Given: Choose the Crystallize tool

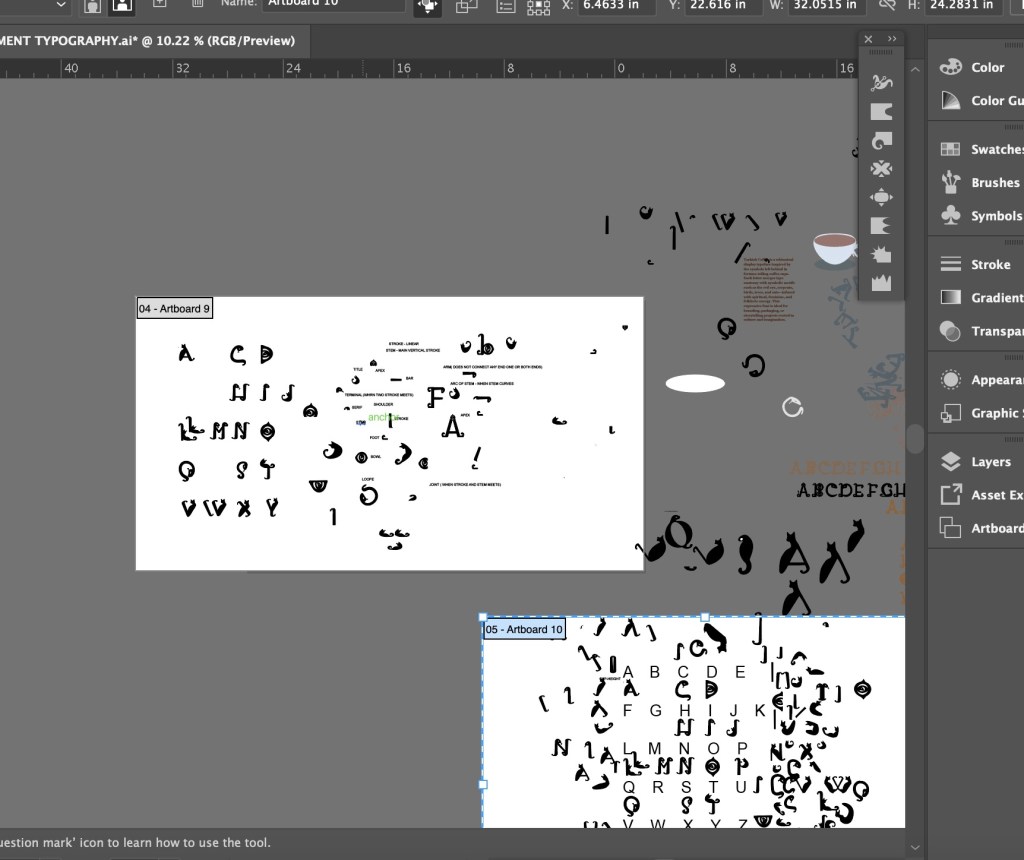Looking at the screenshot, I should (881, 255).
